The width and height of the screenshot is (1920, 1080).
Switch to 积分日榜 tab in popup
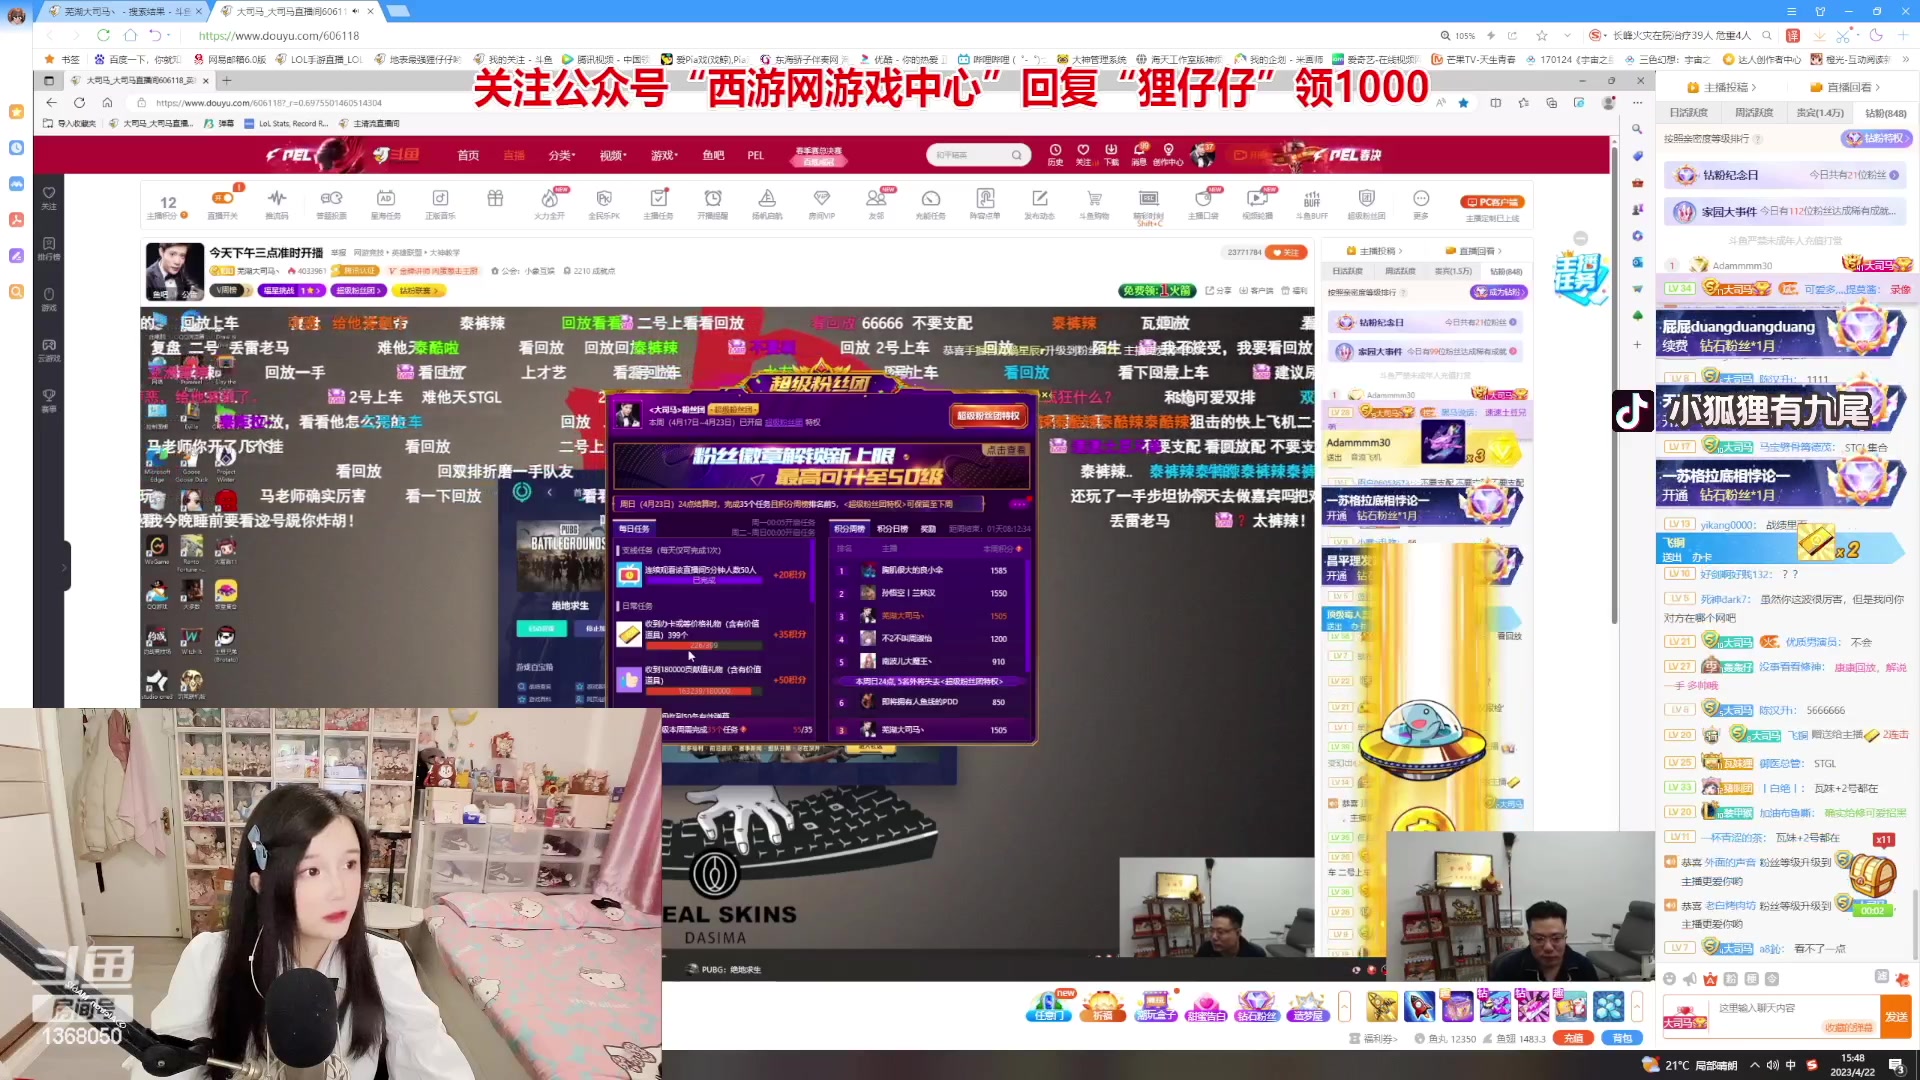(892, 529)
